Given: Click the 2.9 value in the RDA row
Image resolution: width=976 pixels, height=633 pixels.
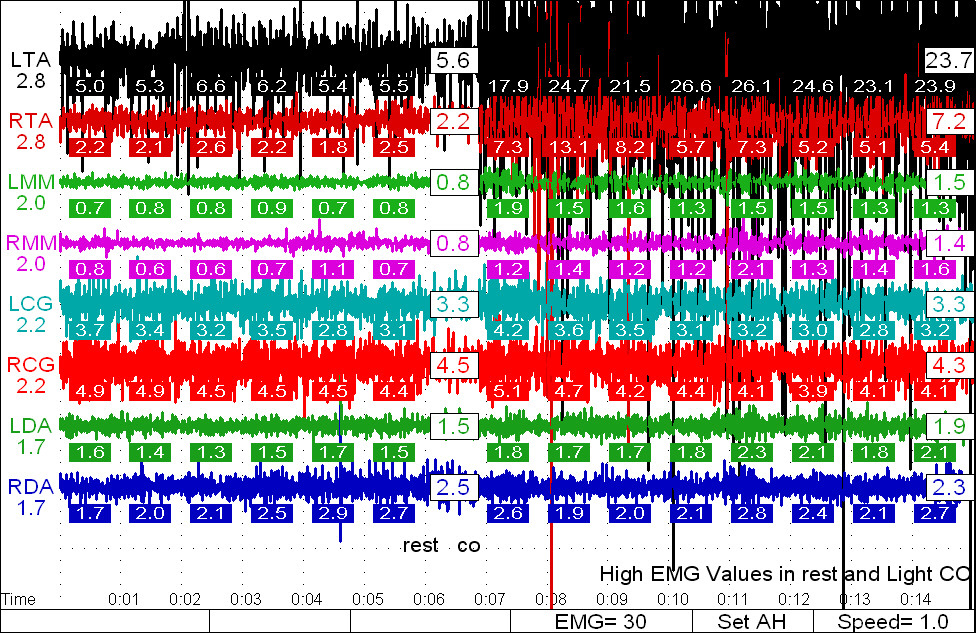Looking at the screenshot, I should pos(333,513).
